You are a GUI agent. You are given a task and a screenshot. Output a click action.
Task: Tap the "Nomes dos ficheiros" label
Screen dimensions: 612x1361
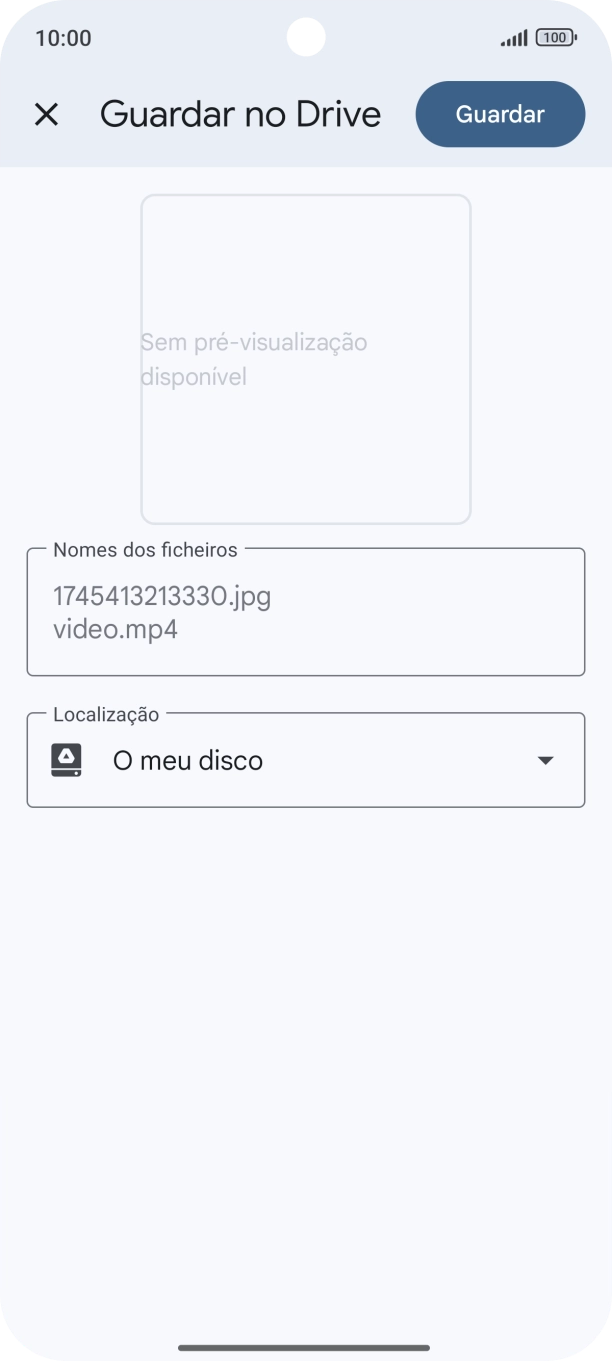tap(145, 550)
